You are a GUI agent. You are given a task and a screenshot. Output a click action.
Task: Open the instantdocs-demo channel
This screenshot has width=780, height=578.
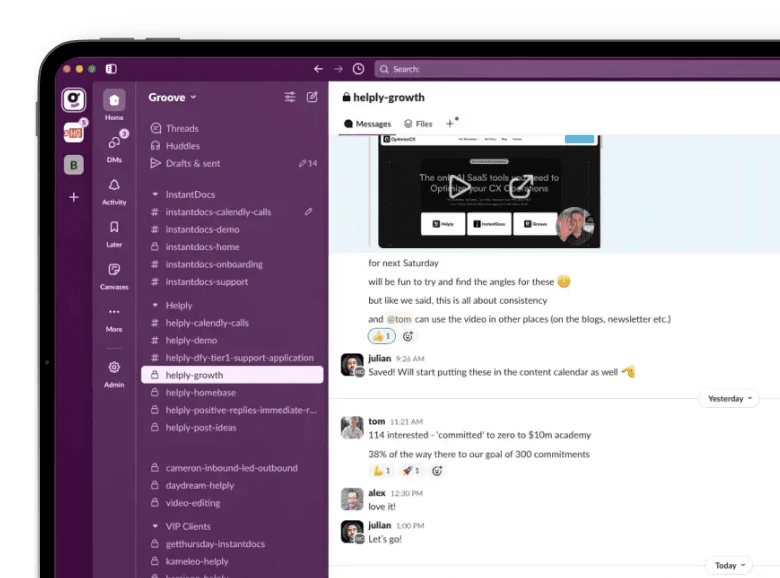[232, 229]
